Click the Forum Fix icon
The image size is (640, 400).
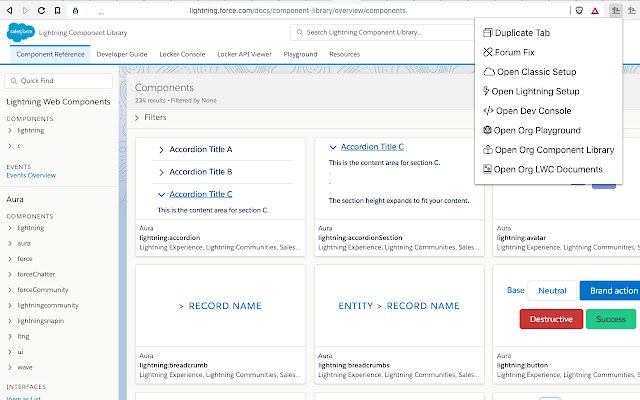click(x=487, y=52)
